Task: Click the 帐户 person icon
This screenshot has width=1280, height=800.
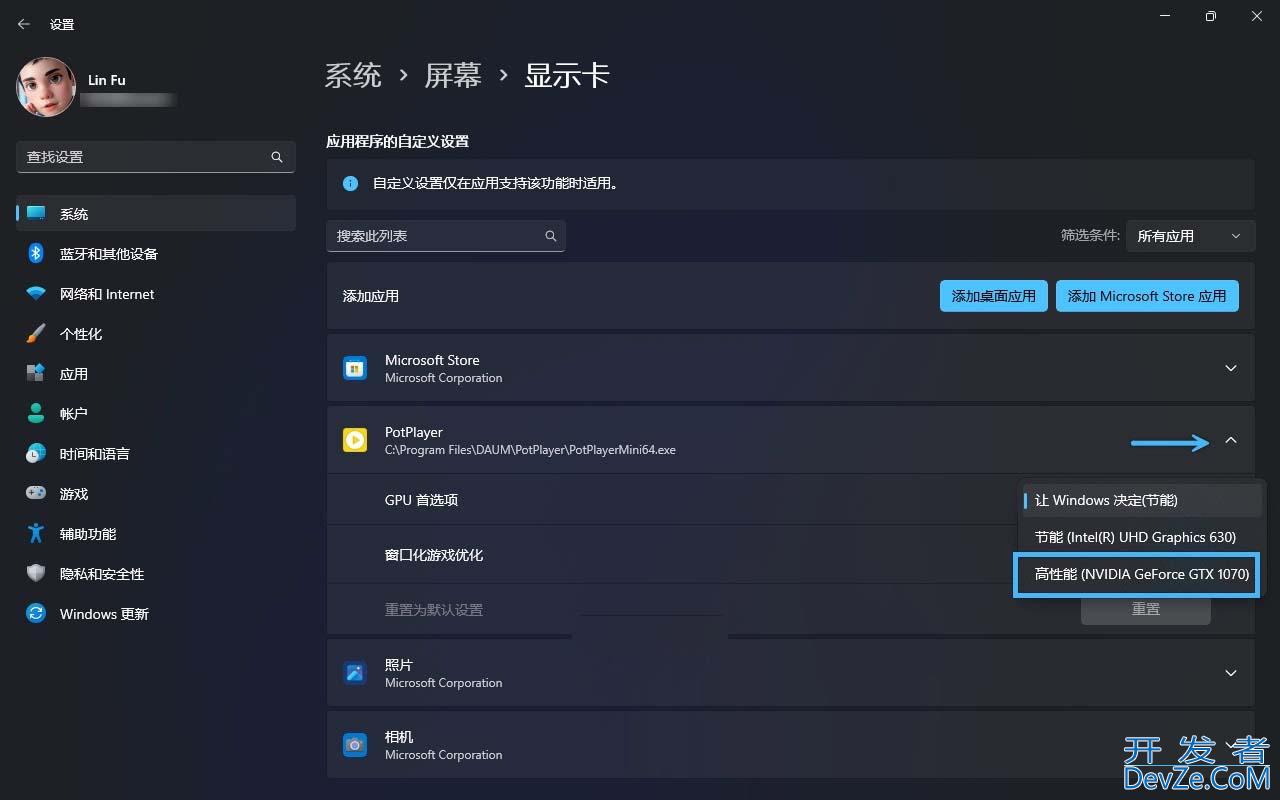Action: pos(36,414)
